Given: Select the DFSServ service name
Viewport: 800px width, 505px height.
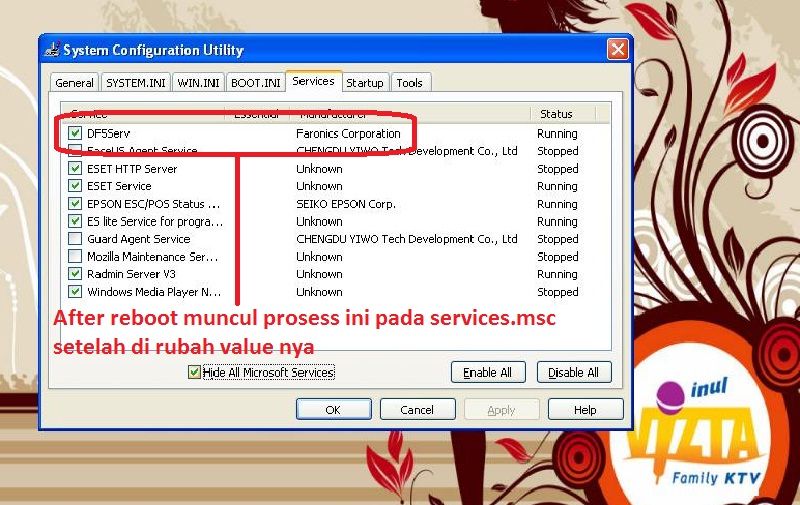Looking at the screenshot, I should point(109,134).
